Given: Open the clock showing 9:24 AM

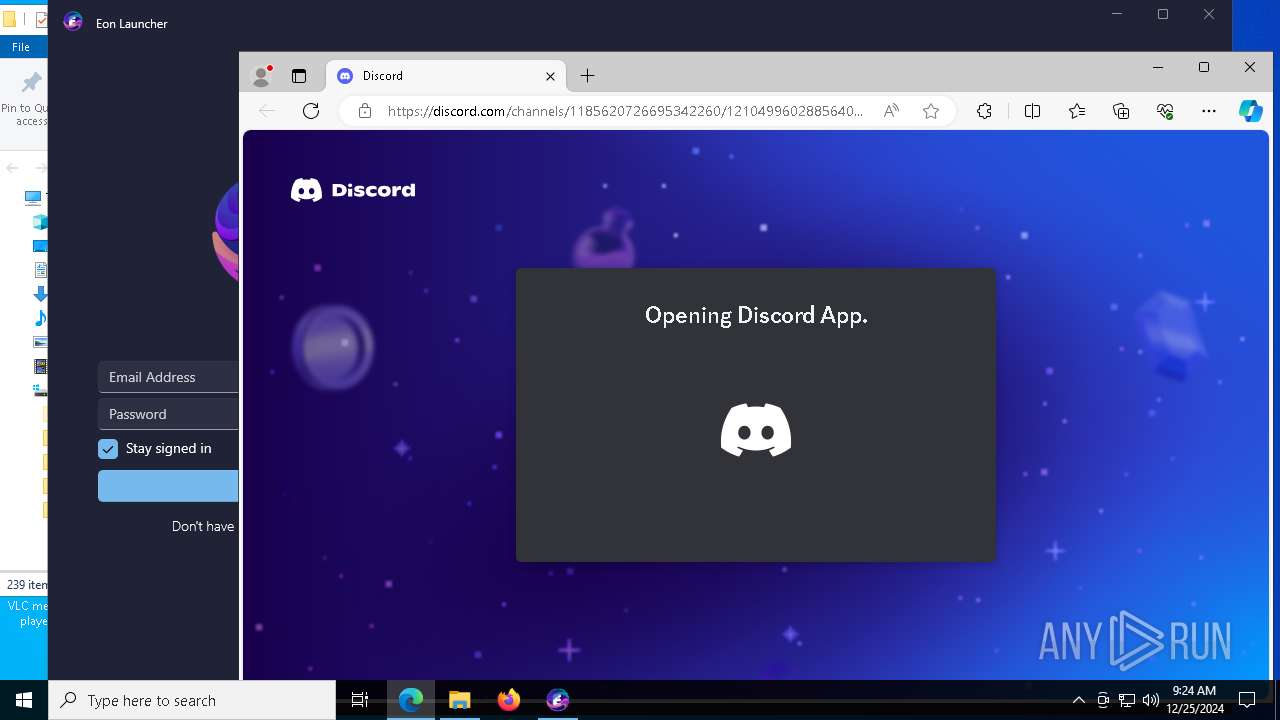Looking at the screenshot, I should (x=1194, y=700).
